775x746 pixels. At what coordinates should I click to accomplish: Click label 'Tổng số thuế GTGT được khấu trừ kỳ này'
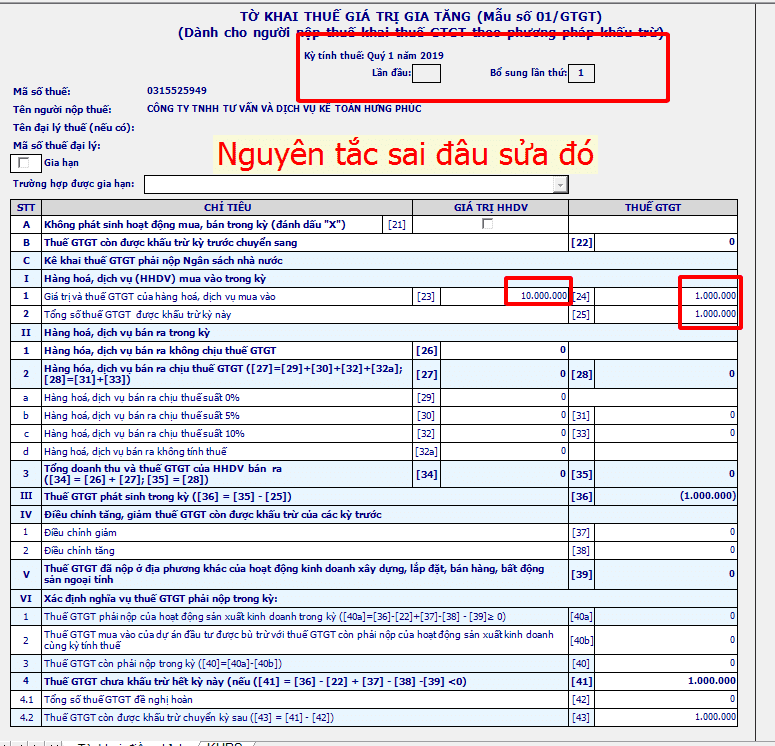click(x=137, y=314)
